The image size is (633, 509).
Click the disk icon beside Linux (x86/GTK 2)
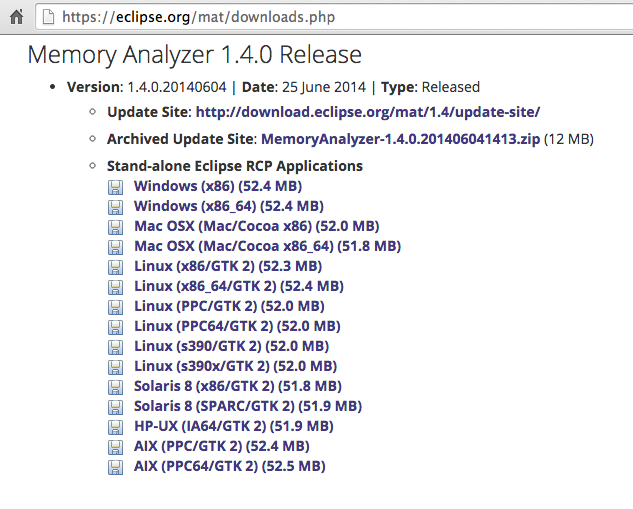tap(116, 267)
